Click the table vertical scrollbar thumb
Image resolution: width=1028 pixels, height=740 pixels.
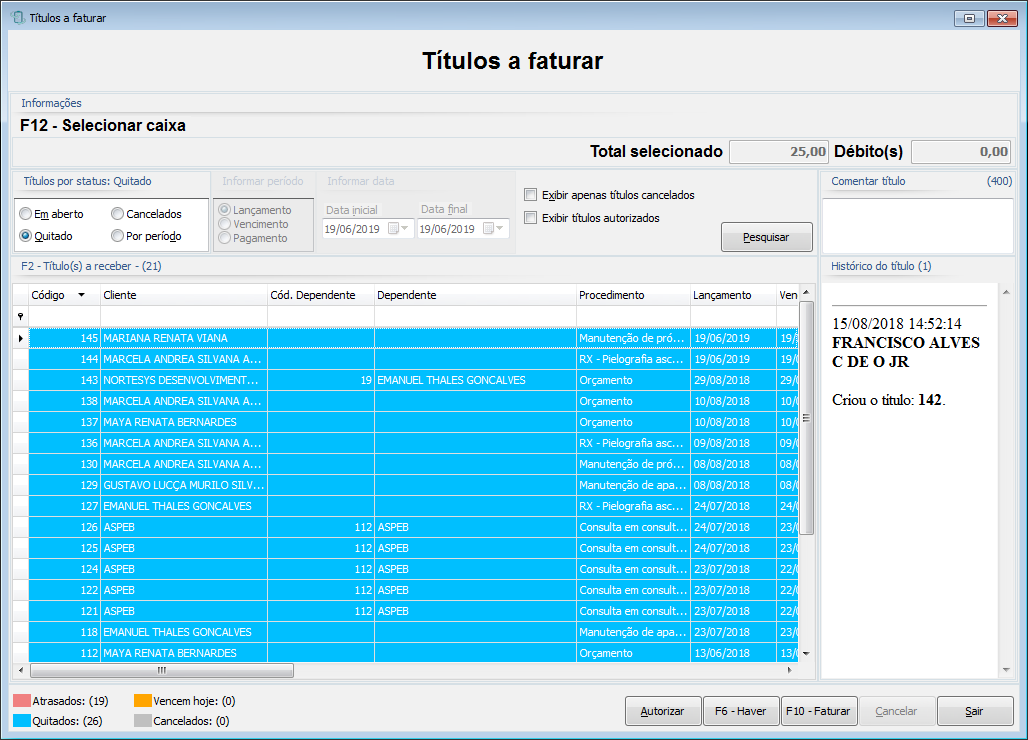(806, 418)
